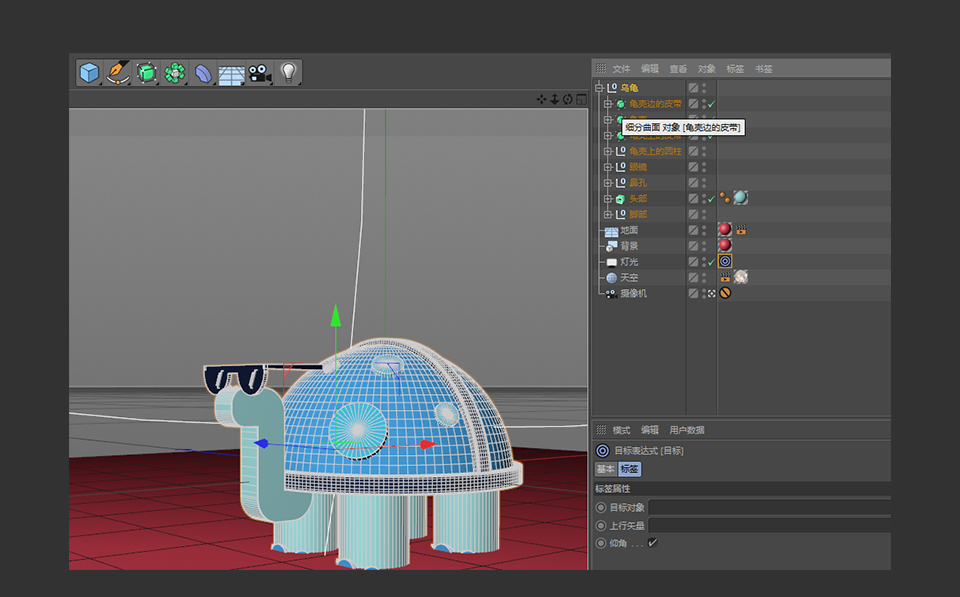Click the Light toolbar icon
960x597 pixels.
(289, 72)
